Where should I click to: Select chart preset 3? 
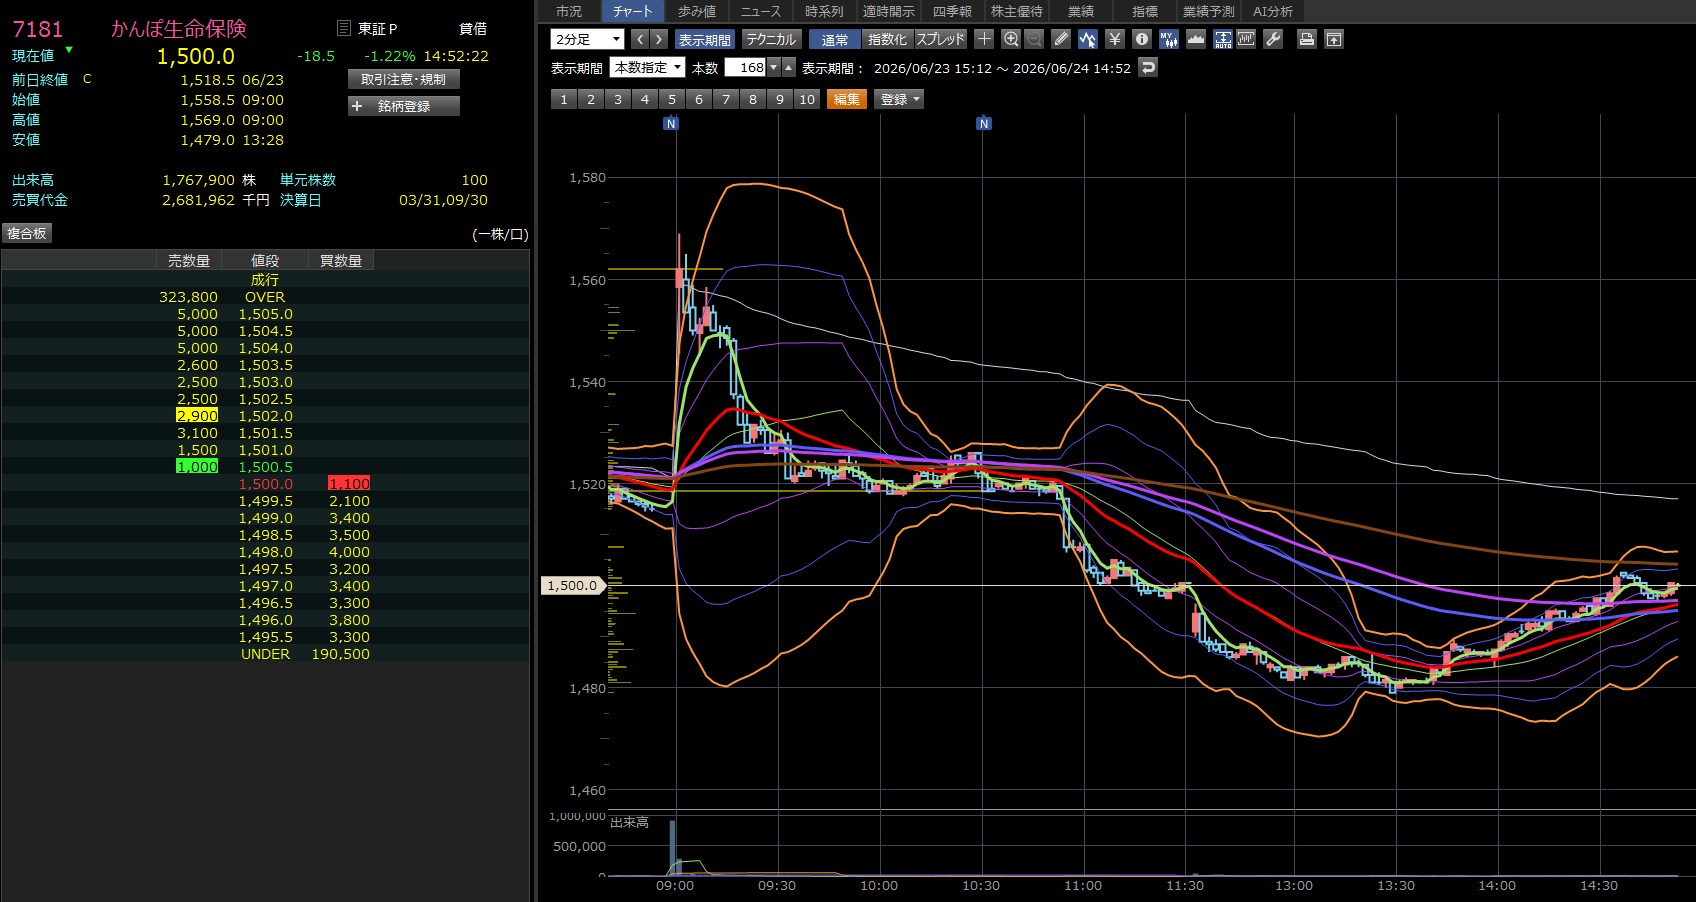tap(618, 99)
